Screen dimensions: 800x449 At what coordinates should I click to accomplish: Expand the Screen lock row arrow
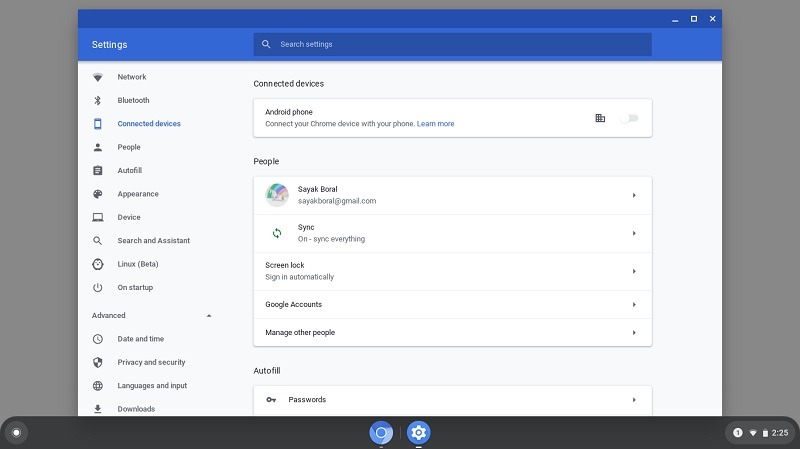[634, 271]
